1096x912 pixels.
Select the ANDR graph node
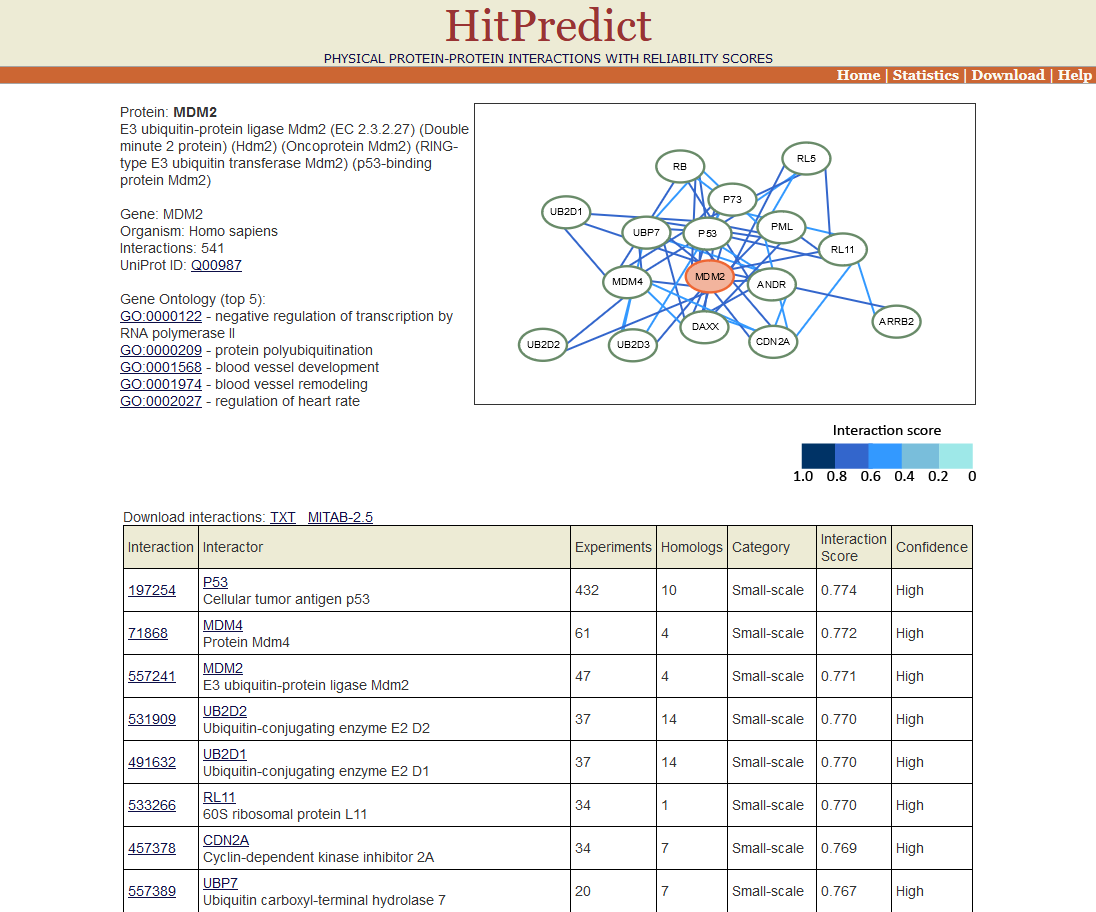771,284
